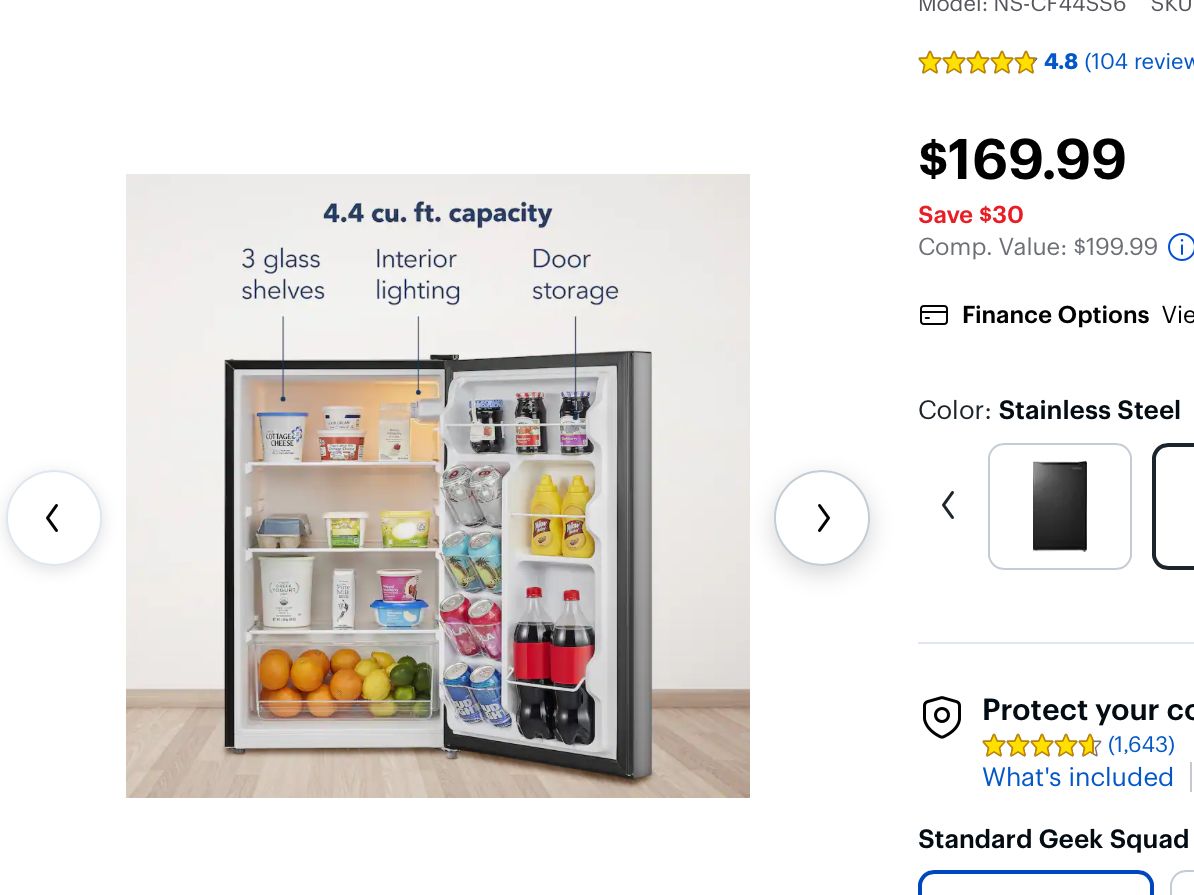Image resolution: width=1194 pixels, height=895 pixels.
Task: Click the link beside Finance Options
Action: tap(1178, 315)
